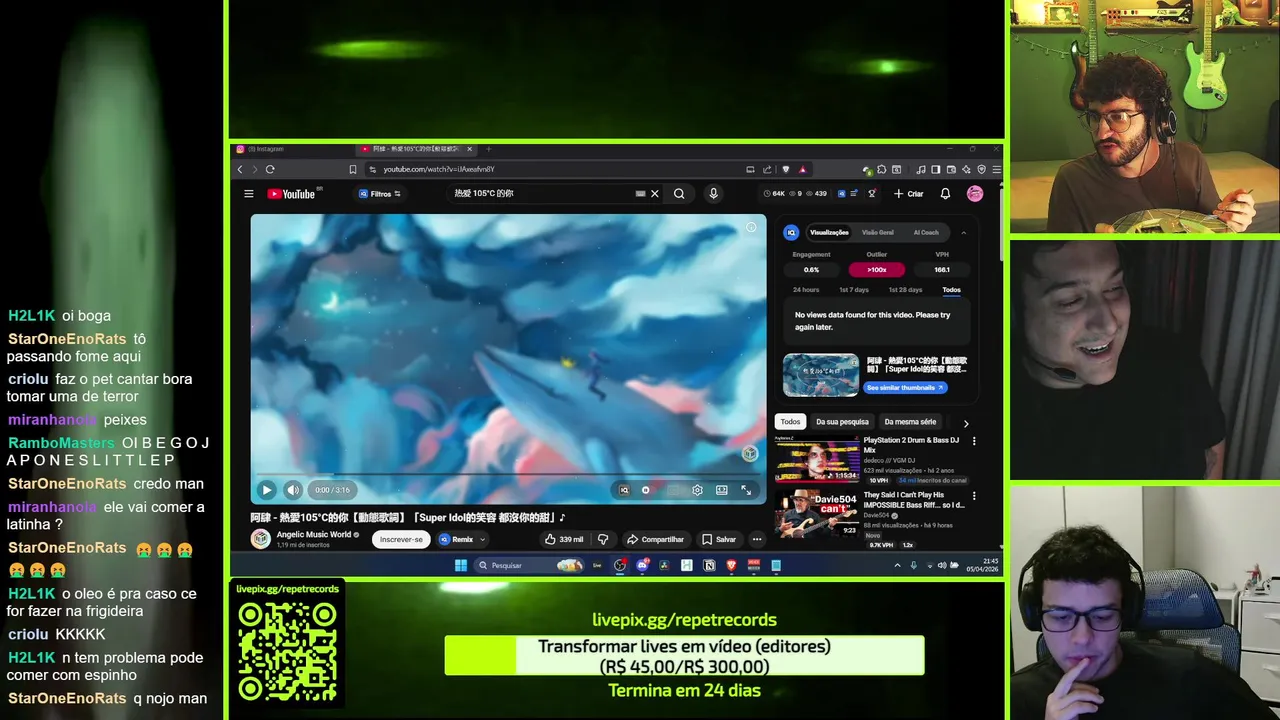The image size is (1280, 720).
Task: Click the youtube.com address bar URL
Action: [x=439, y=169]
